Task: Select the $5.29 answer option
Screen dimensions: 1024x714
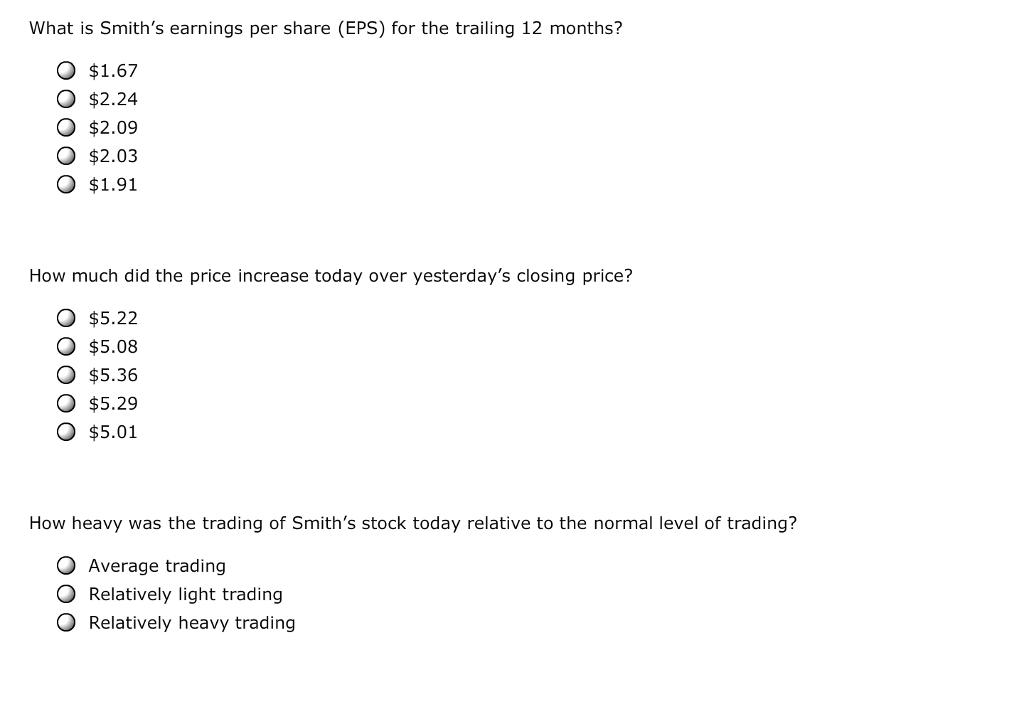Action: pyautogui.click(x=66, y=404)
